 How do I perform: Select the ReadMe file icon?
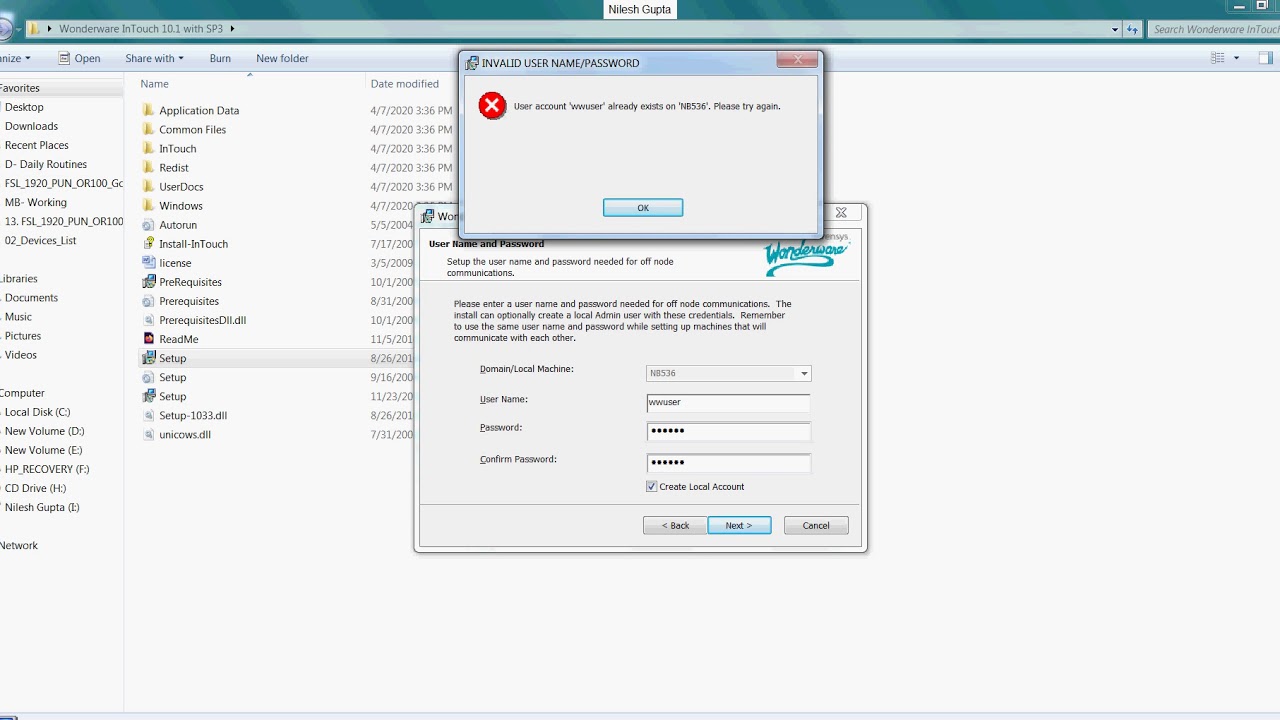(x=148, y=339)
